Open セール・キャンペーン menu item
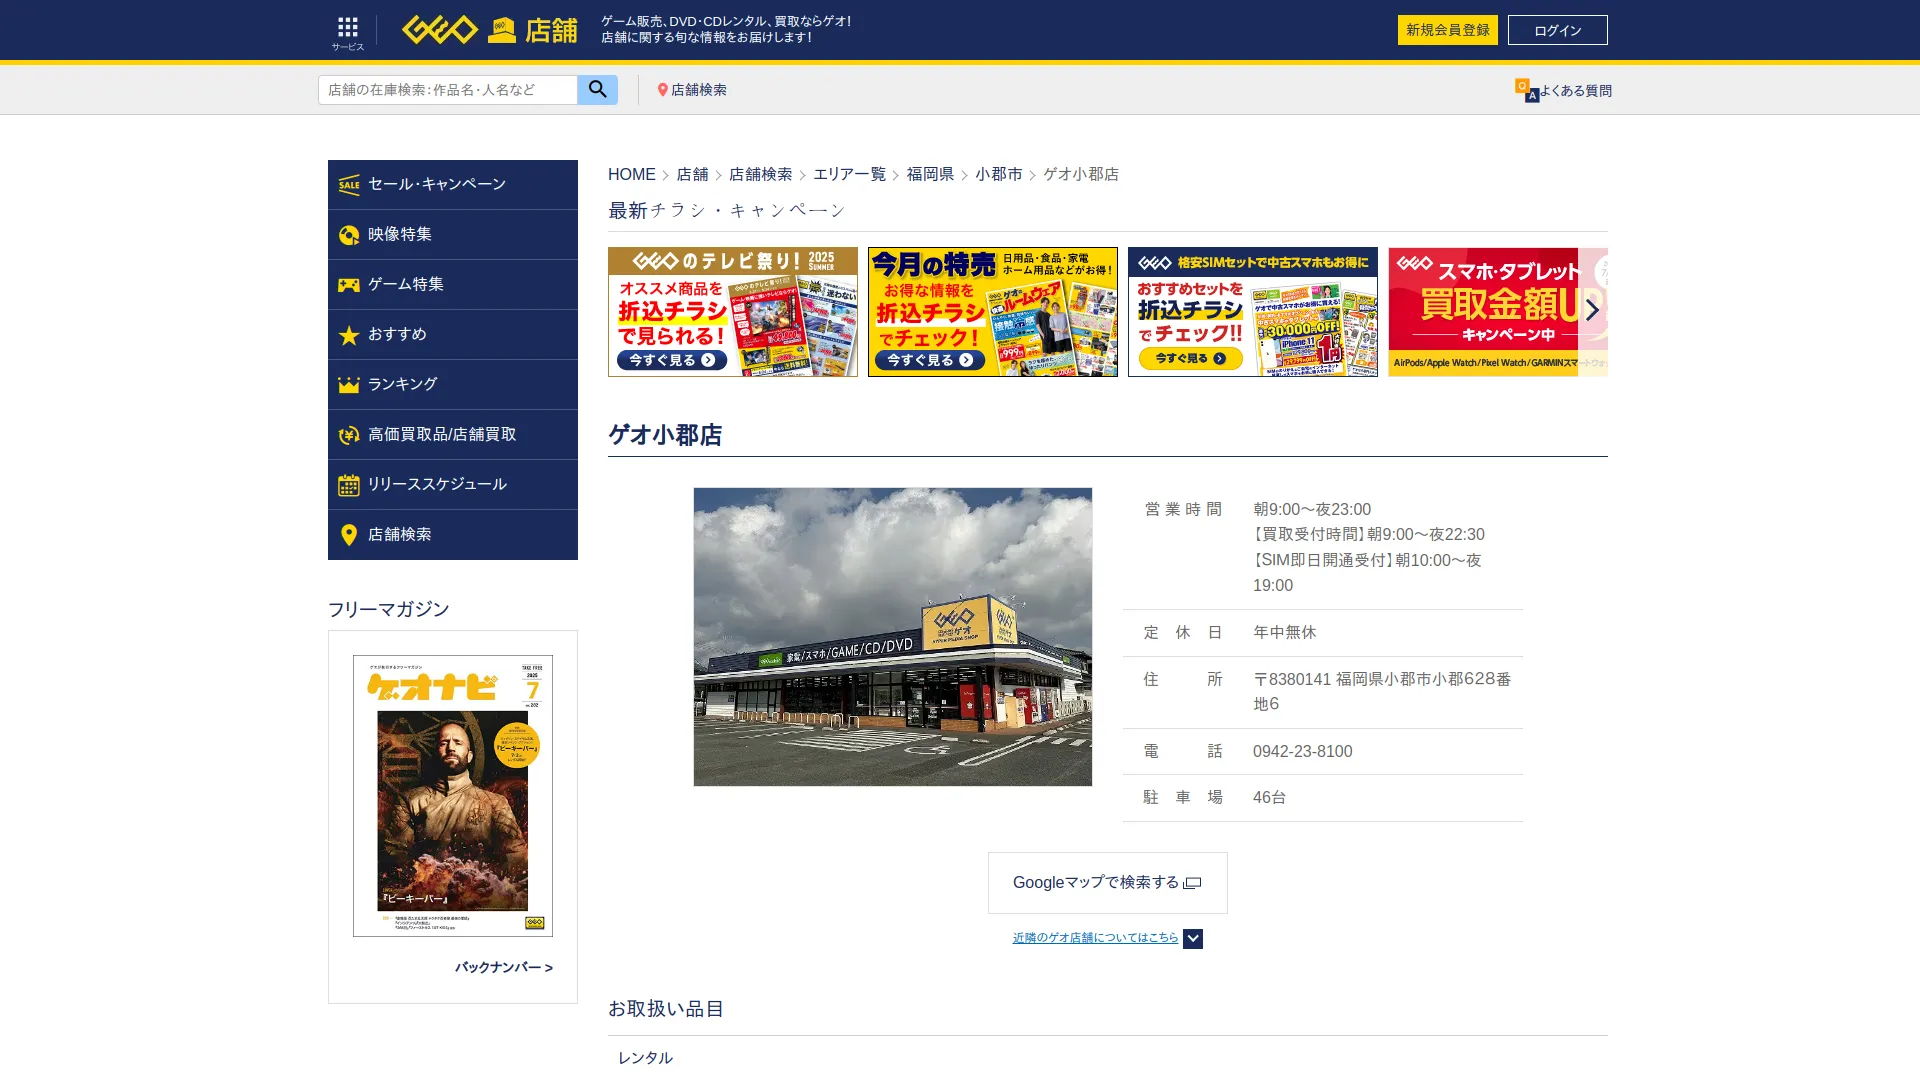 (453, 184)
